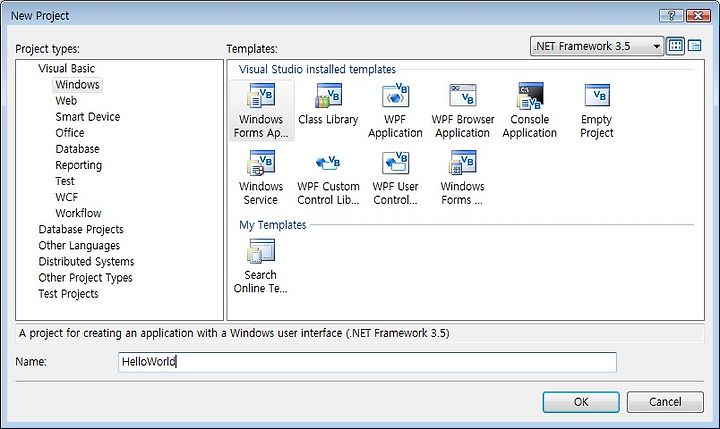The image size is (720, 429).
Task: Select the Windows Forms Application template icon
Action: pos(261,96)
